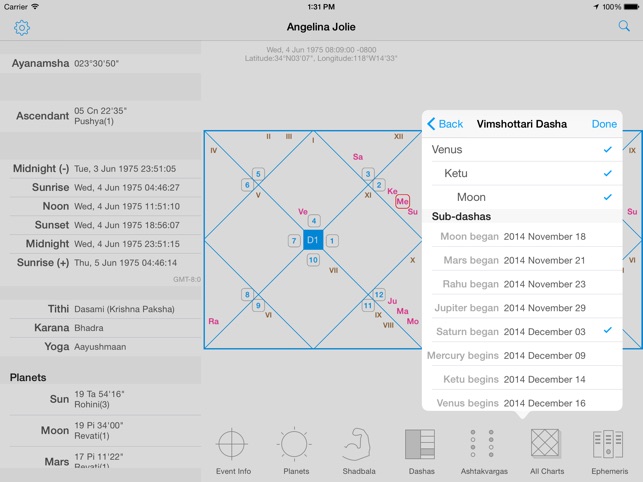This screenshot has width=643, height=482.
Task: Tap Sun 19 Ta 54'16" planet row
Action: 100,399
